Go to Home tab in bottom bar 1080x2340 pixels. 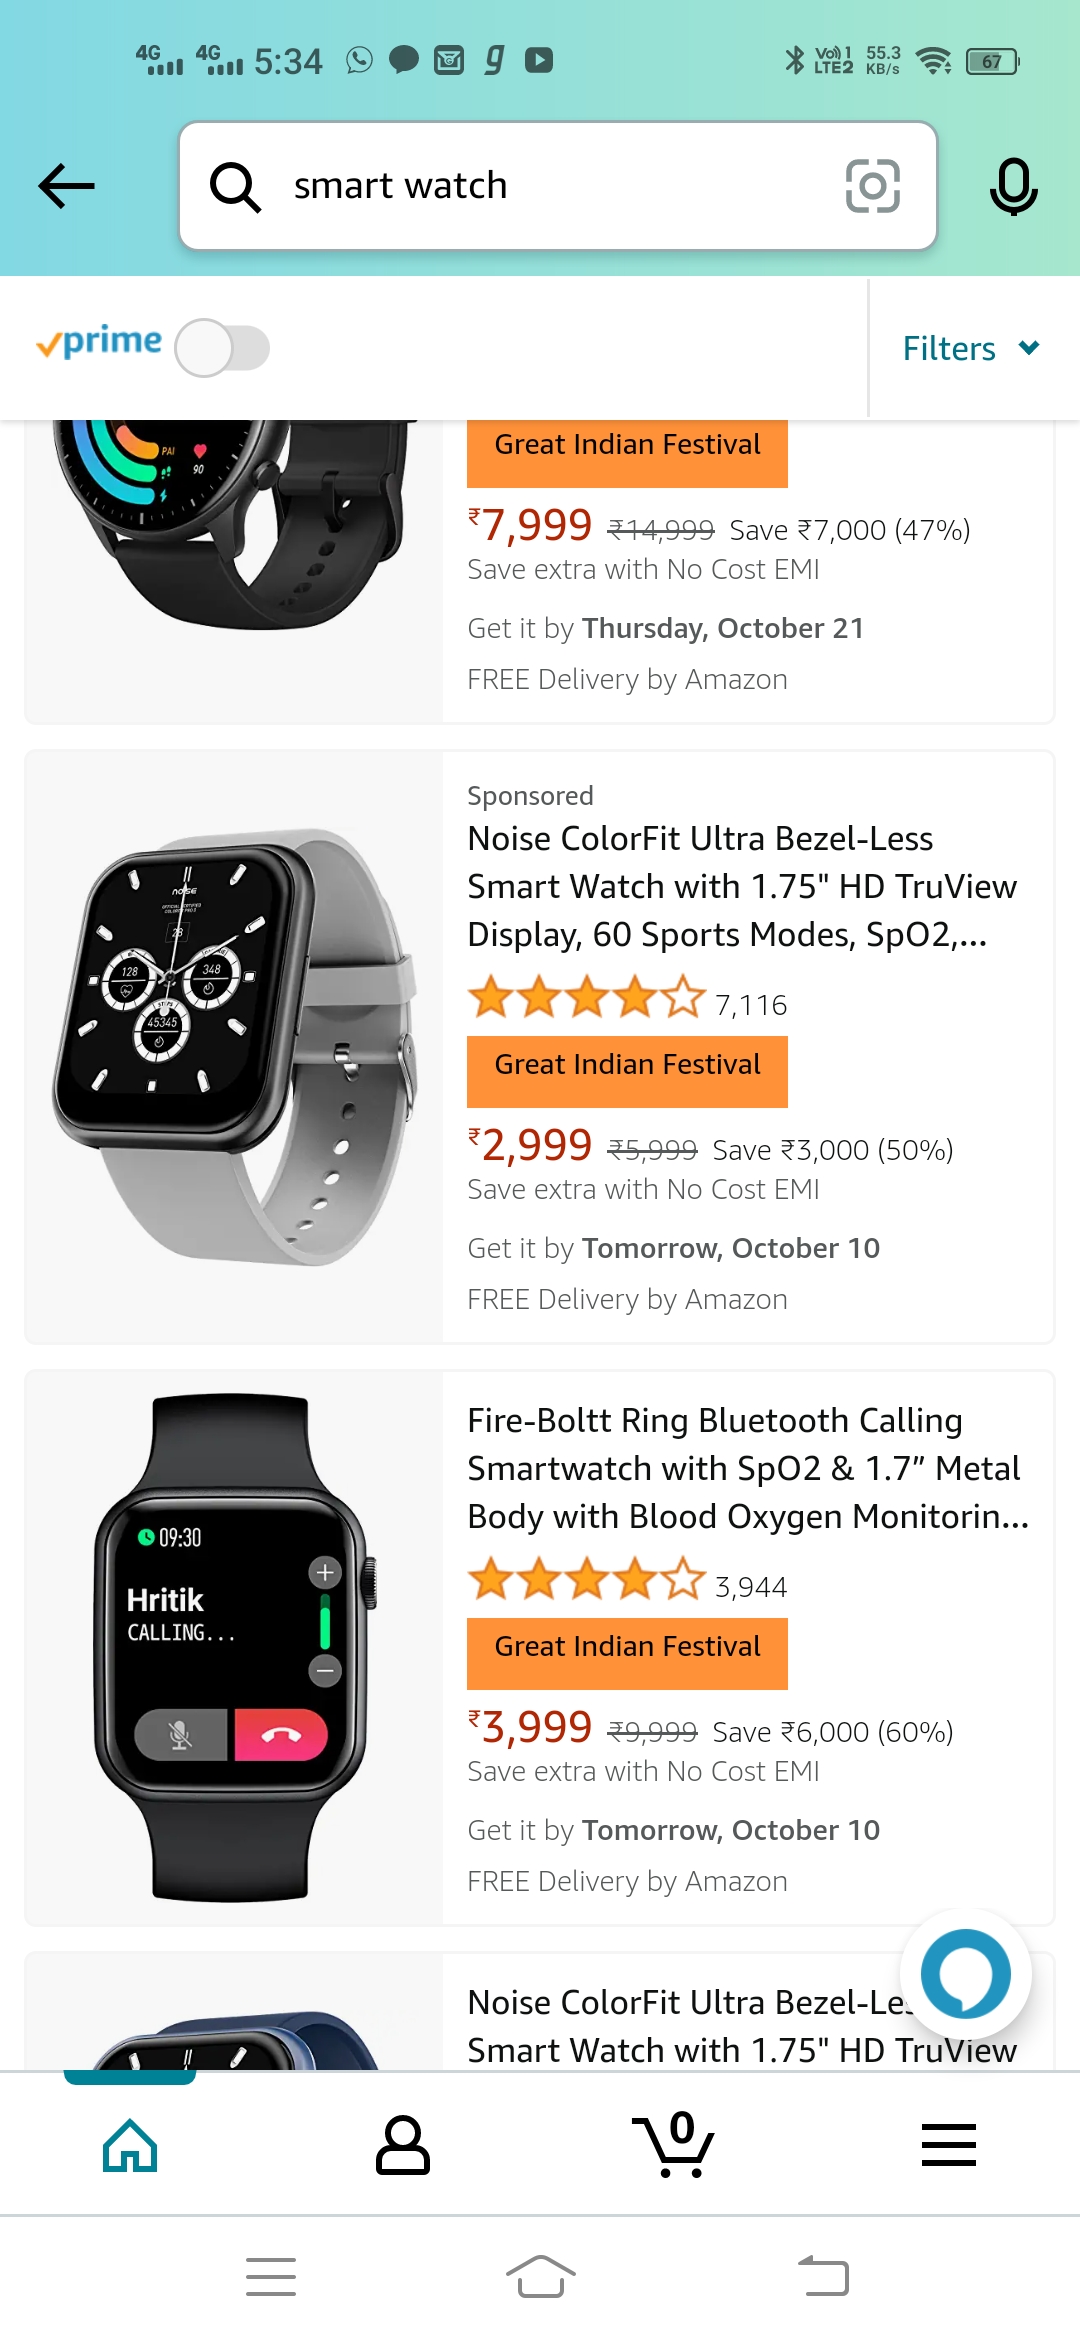click(130, 2145)
